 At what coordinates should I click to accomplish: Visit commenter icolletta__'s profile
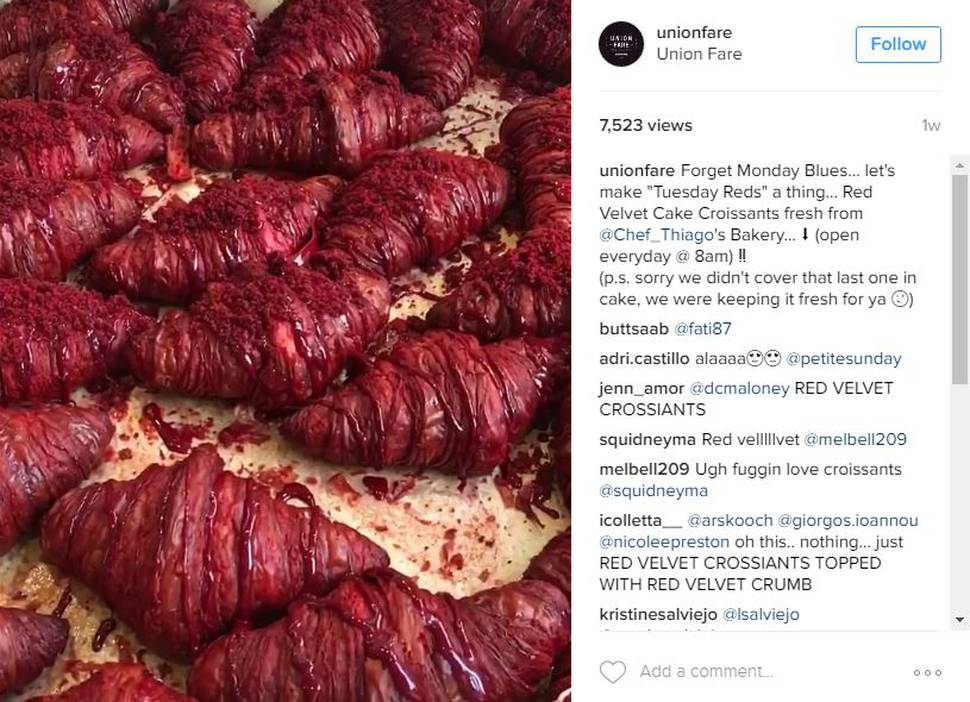(640, 521)
